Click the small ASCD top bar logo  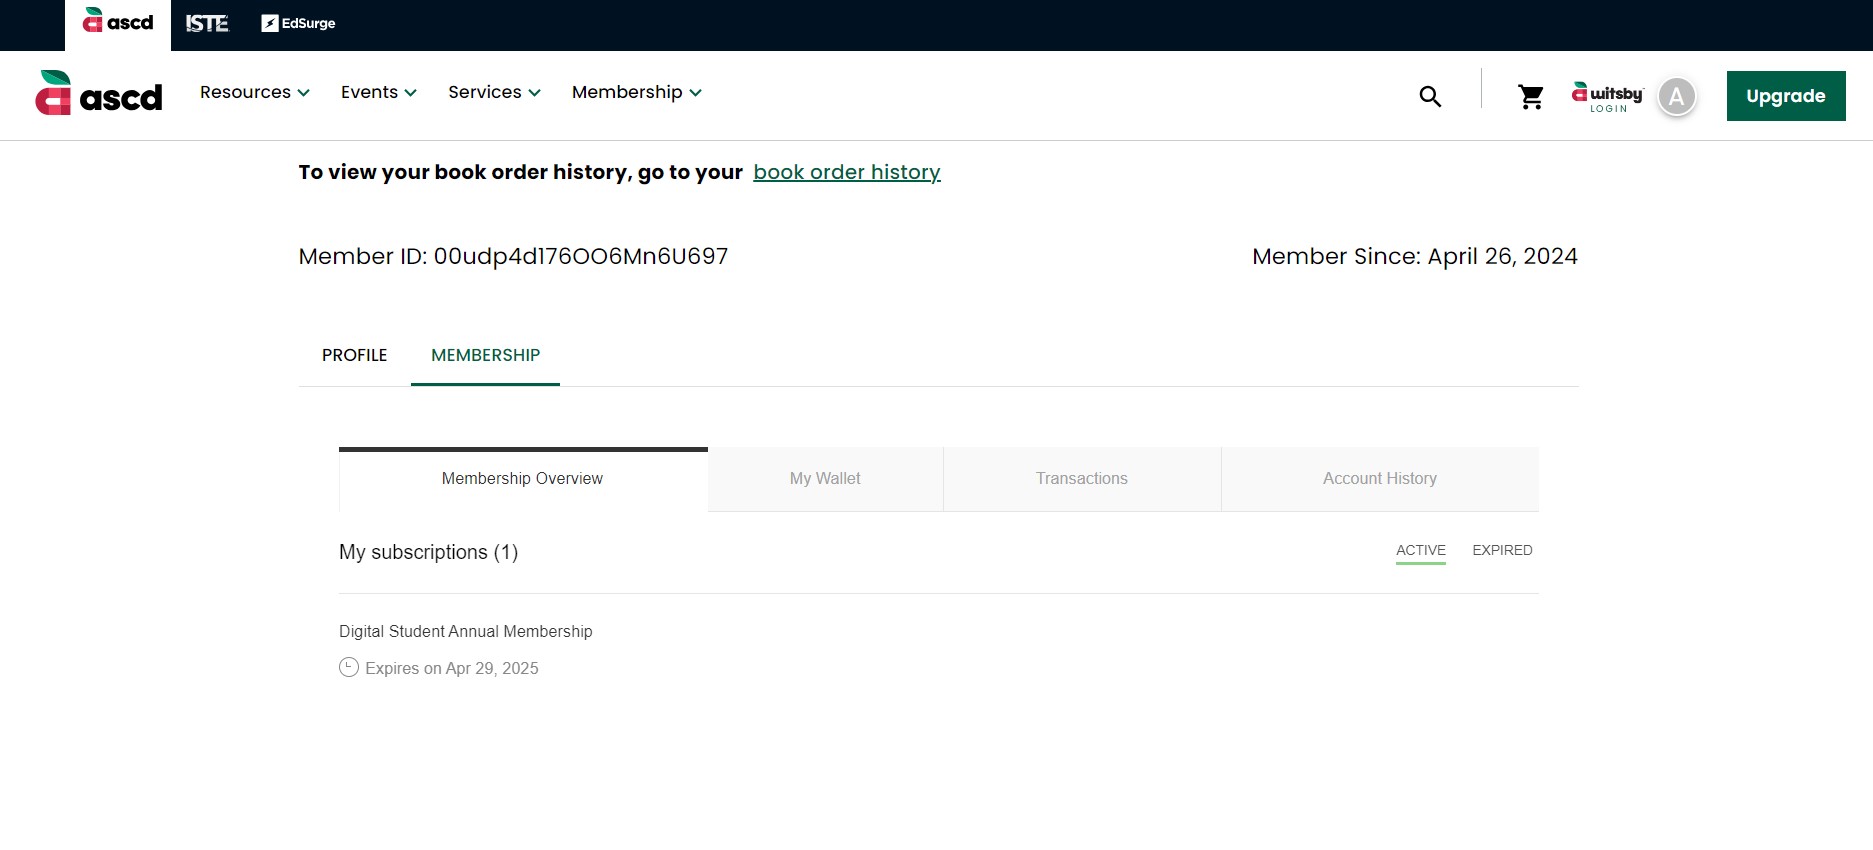click(x=118, y=22)
